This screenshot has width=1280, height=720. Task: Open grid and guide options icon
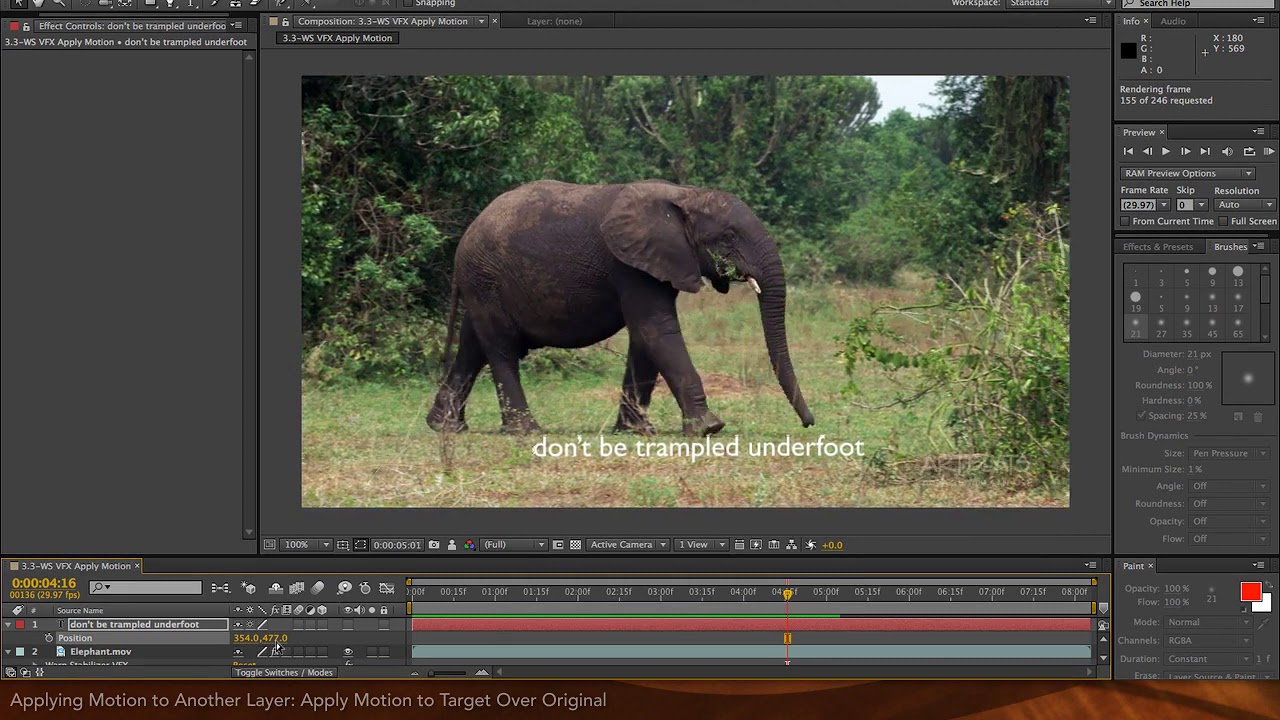[x=343, y=545]
